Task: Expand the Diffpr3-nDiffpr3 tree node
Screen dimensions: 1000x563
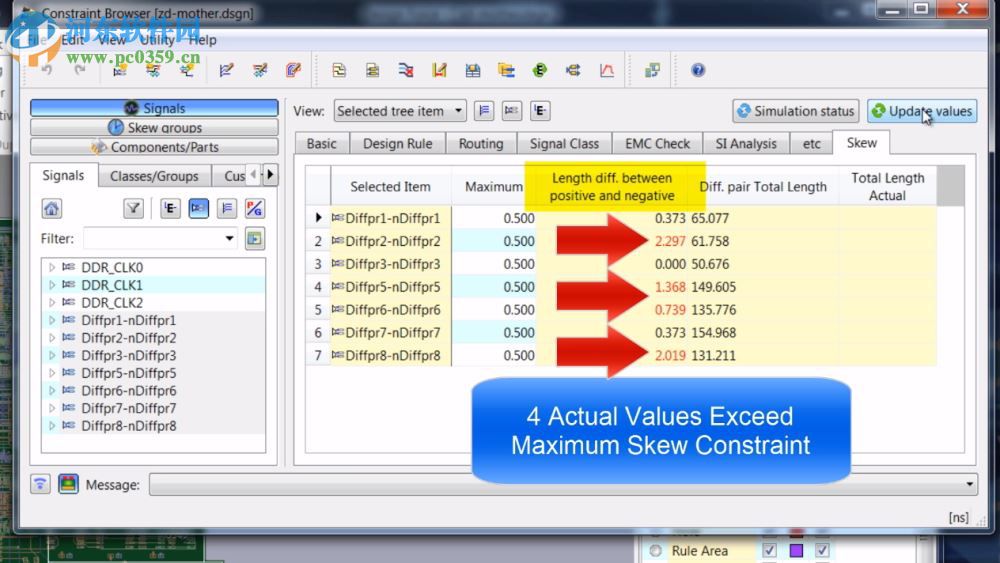Action: click(52, 355)
